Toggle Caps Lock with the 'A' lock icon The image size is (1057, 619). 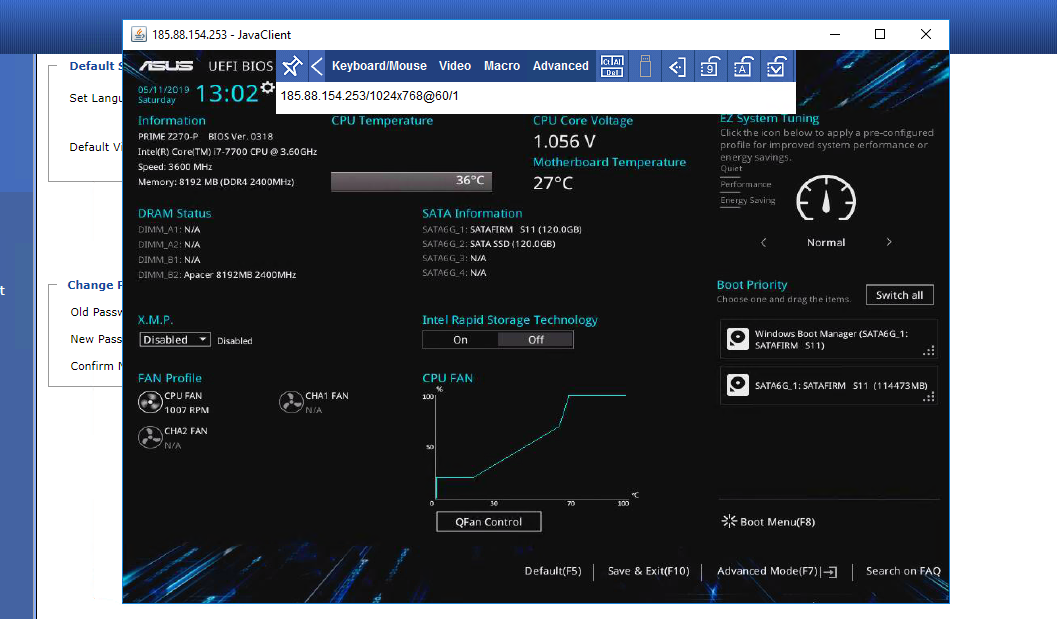(743, 66)
